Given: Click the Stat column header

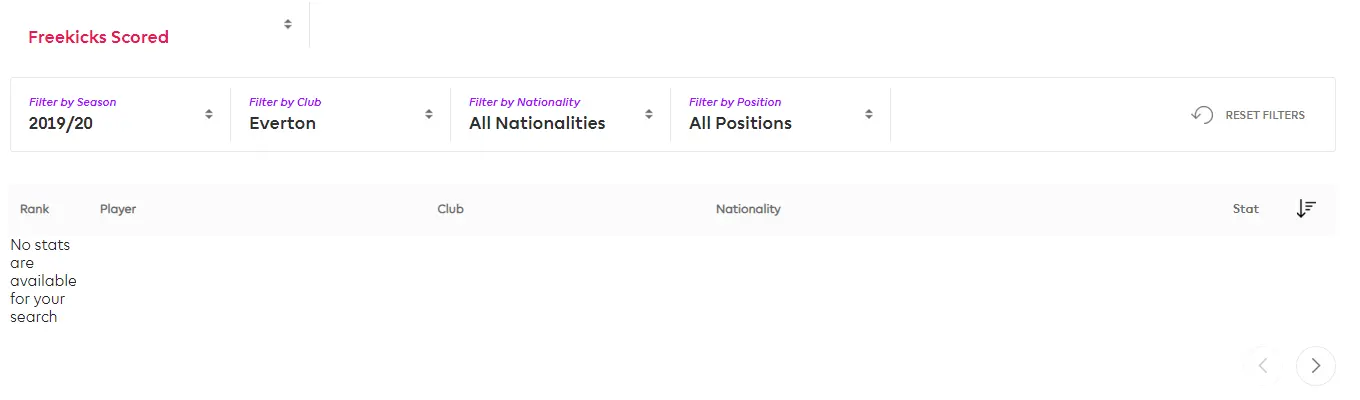Looking at the screenshot, I should 1245,209.
